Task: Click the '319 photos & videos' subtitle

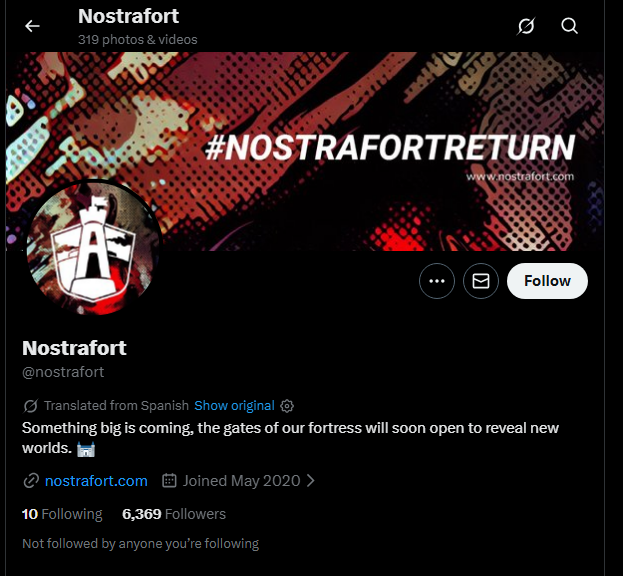Action: [138, 40]
